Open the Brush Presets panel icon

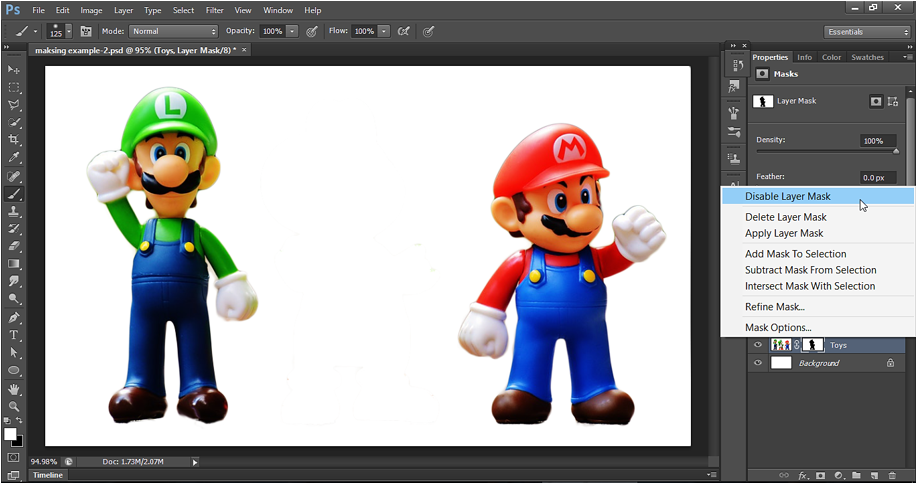click(x=734, y=132)
